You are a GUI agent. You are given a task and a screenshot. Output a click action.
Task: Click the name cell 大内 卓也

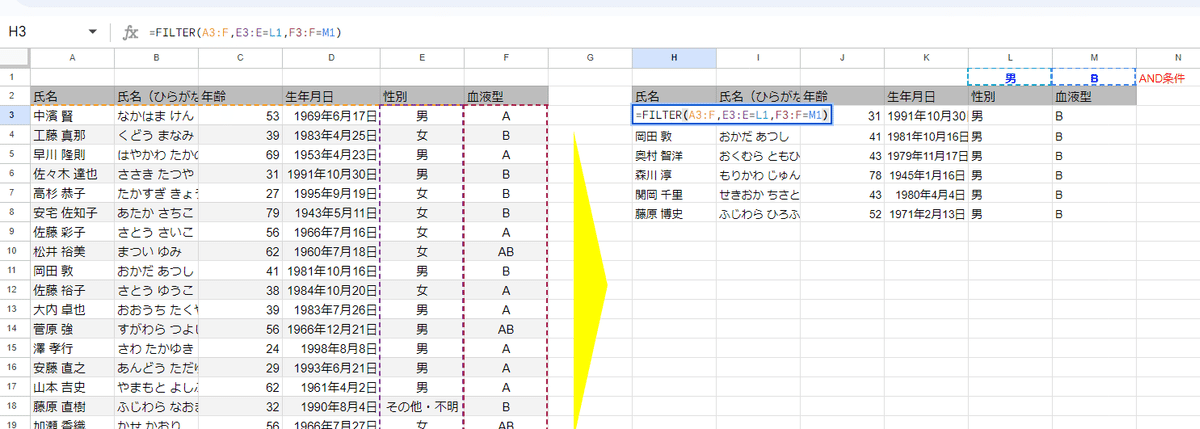point(73,309)
